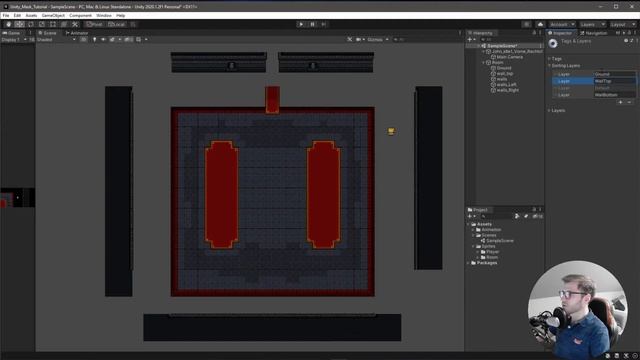Add a new sorting layer with plus
This screenshot has width=640, height=360.
620,102
